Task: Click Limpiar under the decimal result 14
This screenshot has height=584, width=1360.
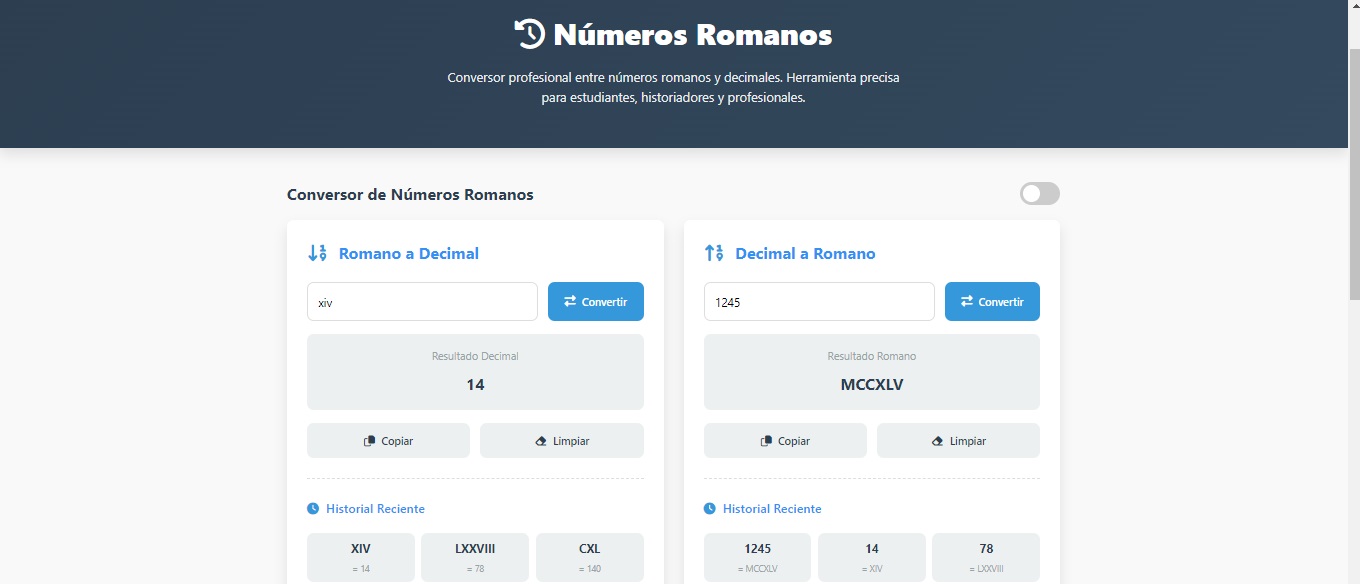Action: tap(562, 440)
